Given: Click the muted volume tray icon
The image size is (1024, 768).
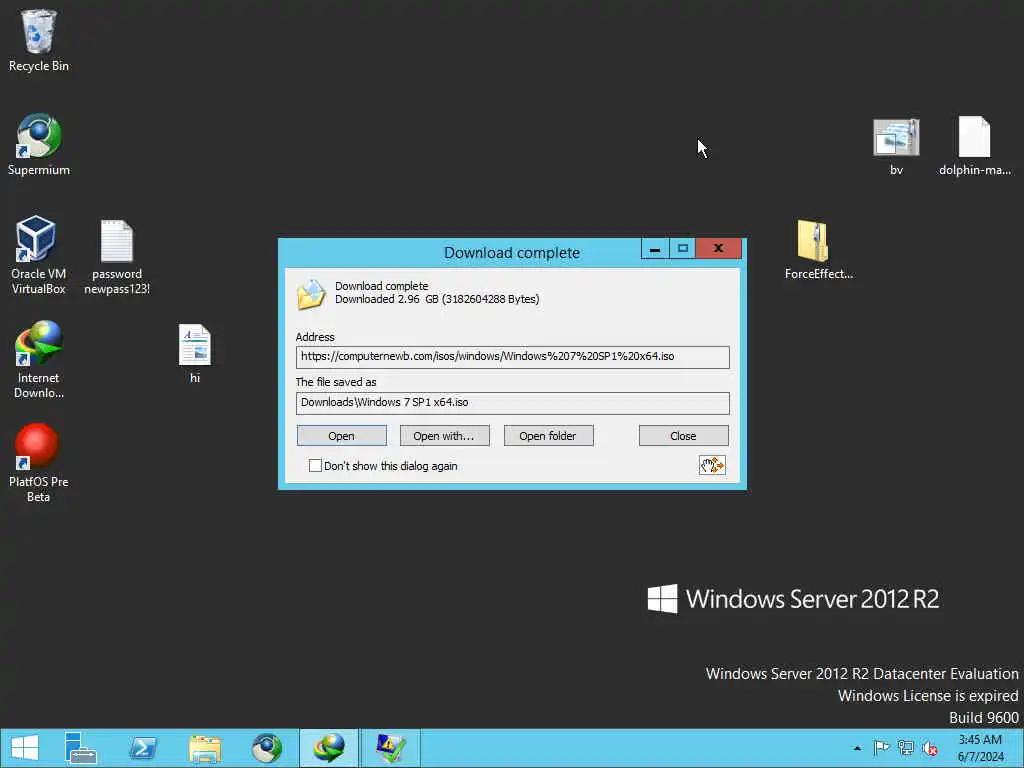Looking at the screenshot, I should 930,748.
